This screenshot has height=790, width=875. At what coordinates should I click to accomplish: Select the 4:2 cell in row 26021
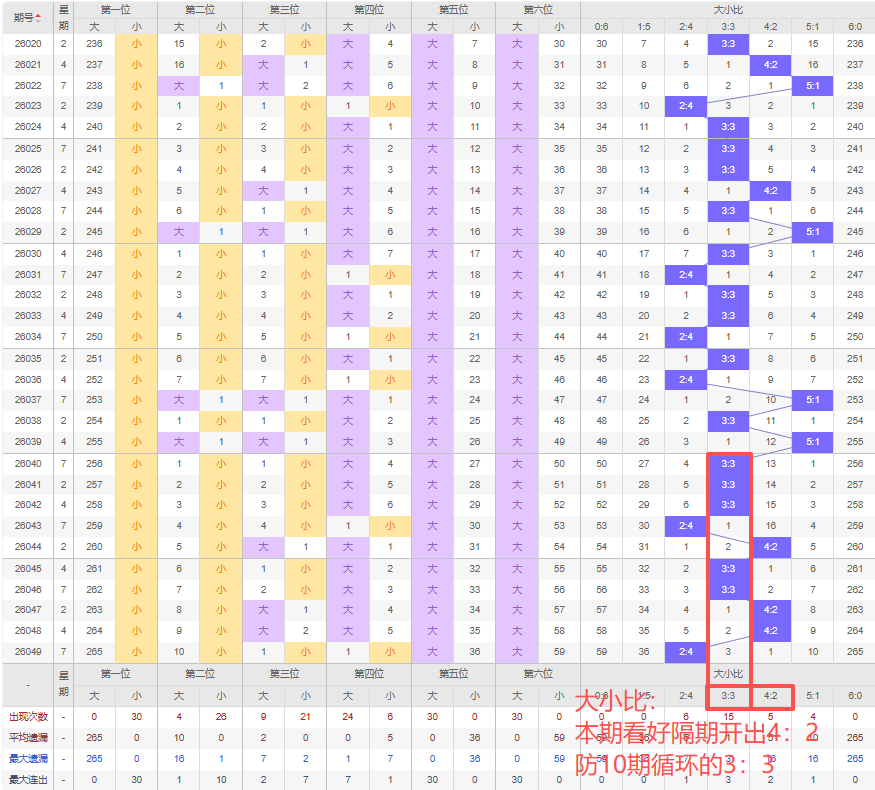(770, 65)
